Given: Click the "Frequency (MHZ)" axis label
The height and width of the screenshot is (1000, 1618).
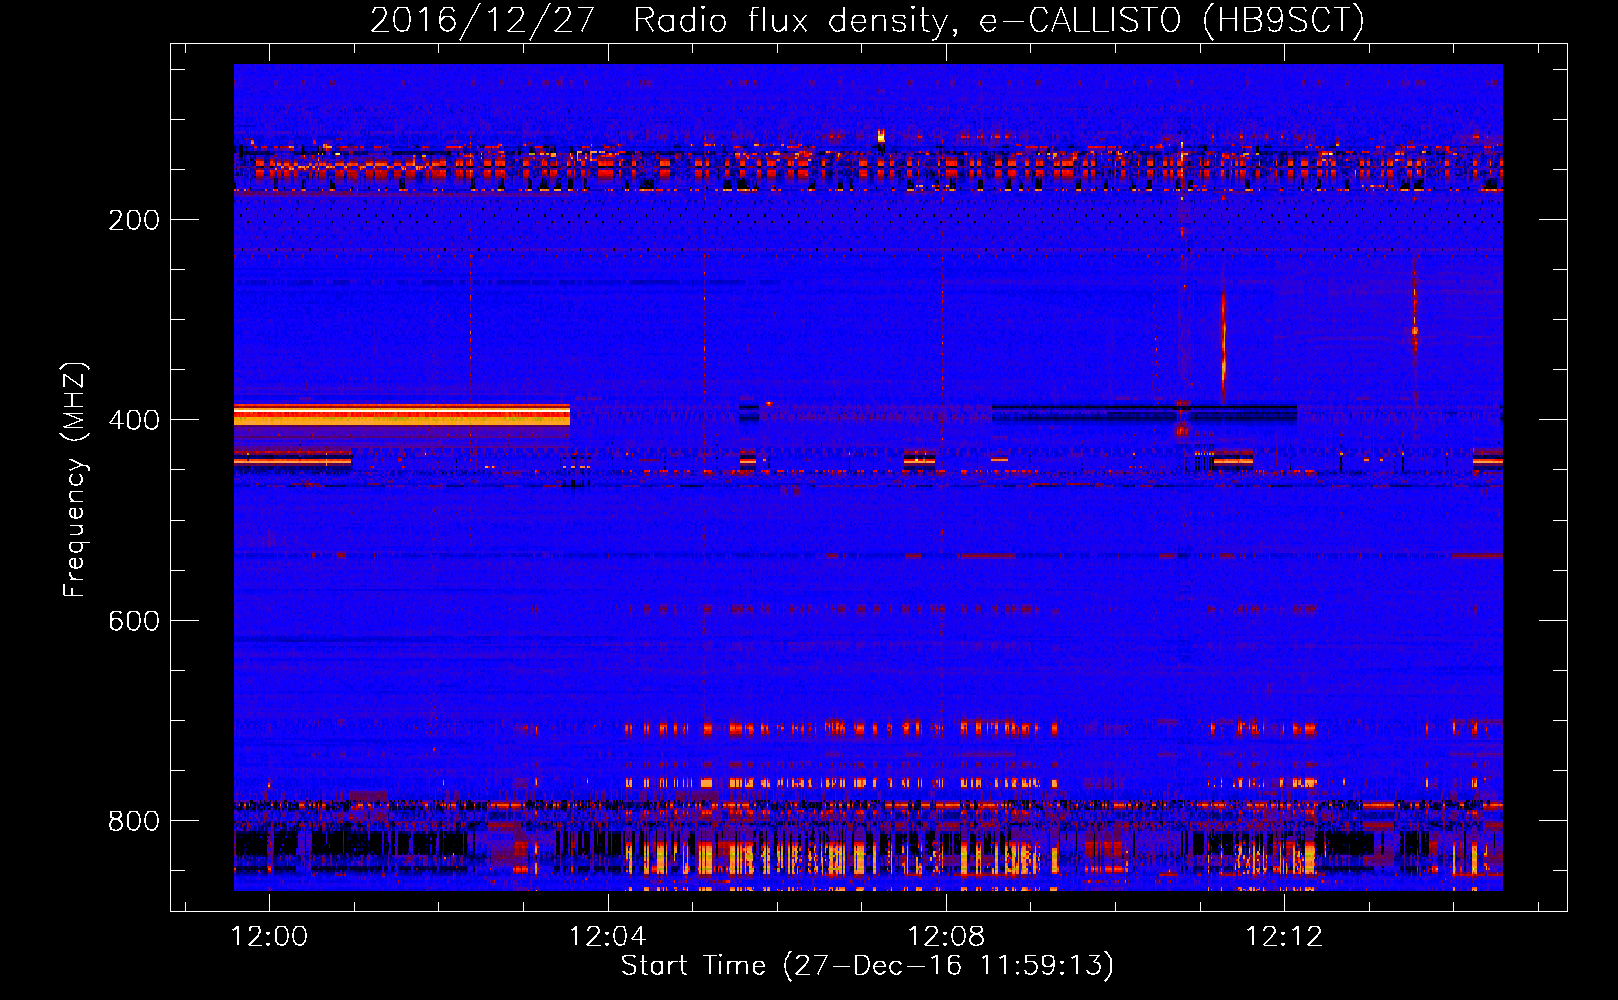Looking at the screenshot, I should tap(74, 480).
